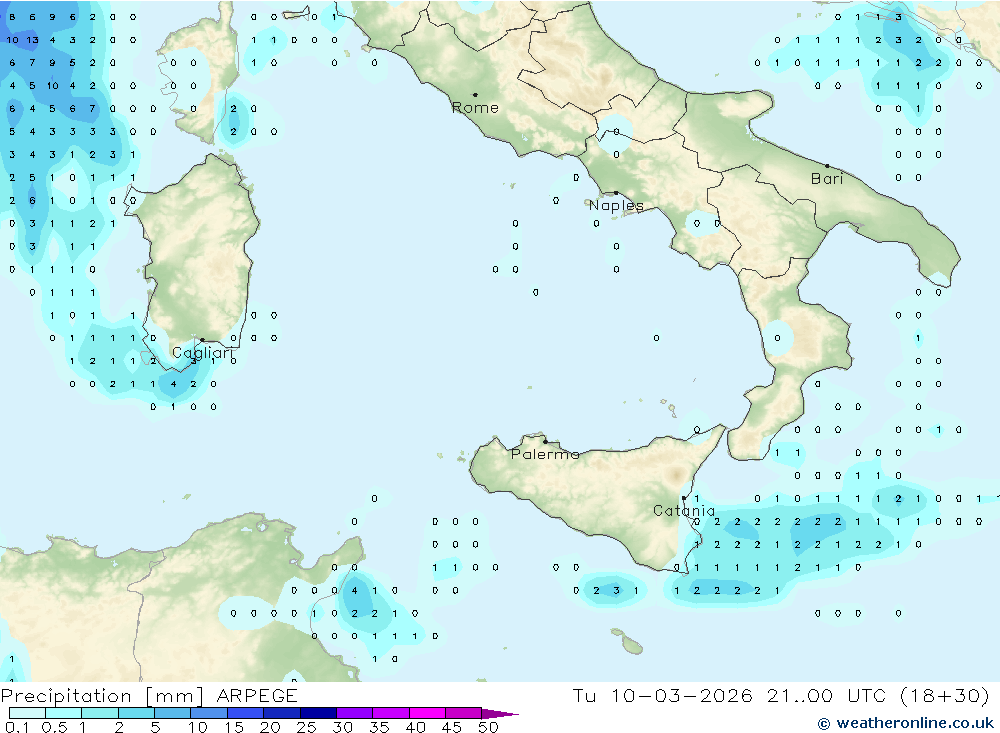
Task: Pick the 45–50 mm legend swatch
Action: click(464, 713)
